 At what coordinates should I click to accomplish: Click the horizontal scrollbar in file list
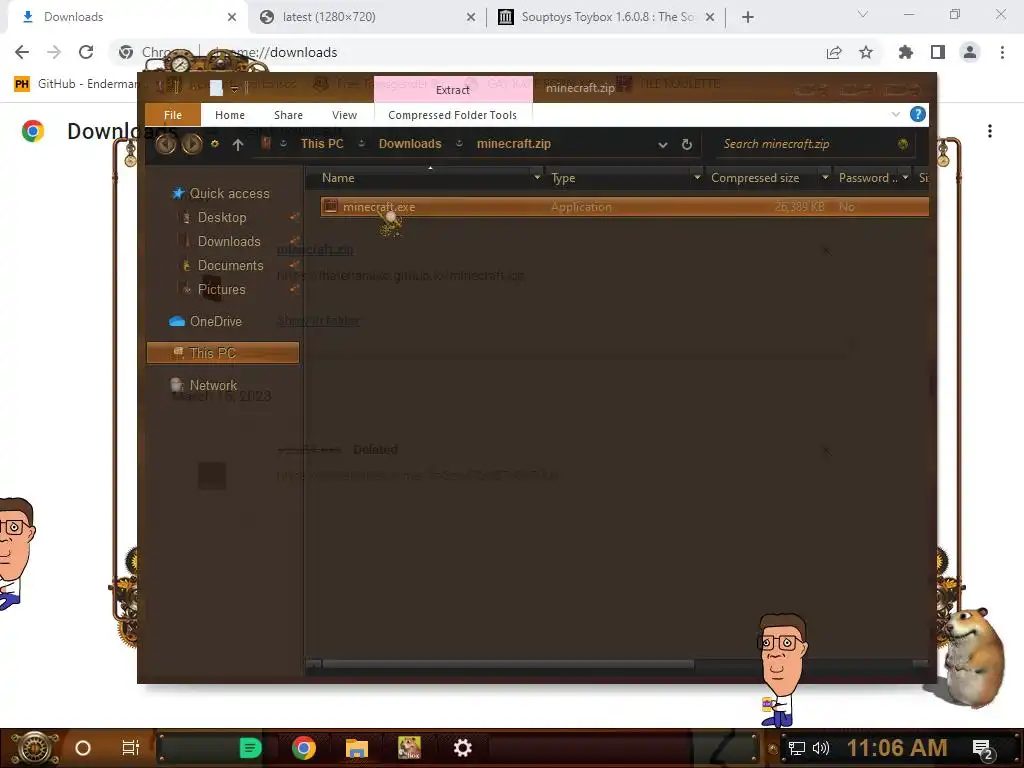coord(508,664)
